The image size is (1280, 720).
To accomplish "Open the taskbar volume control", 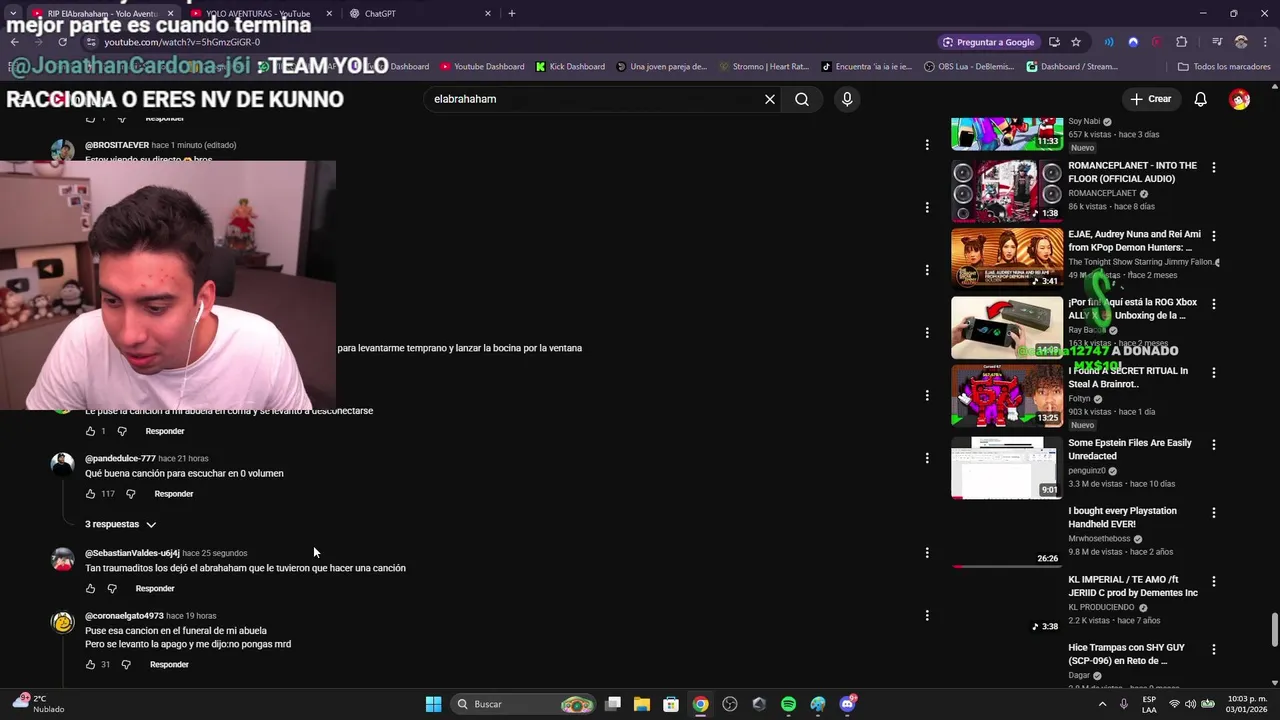I will coord(1191,704).
